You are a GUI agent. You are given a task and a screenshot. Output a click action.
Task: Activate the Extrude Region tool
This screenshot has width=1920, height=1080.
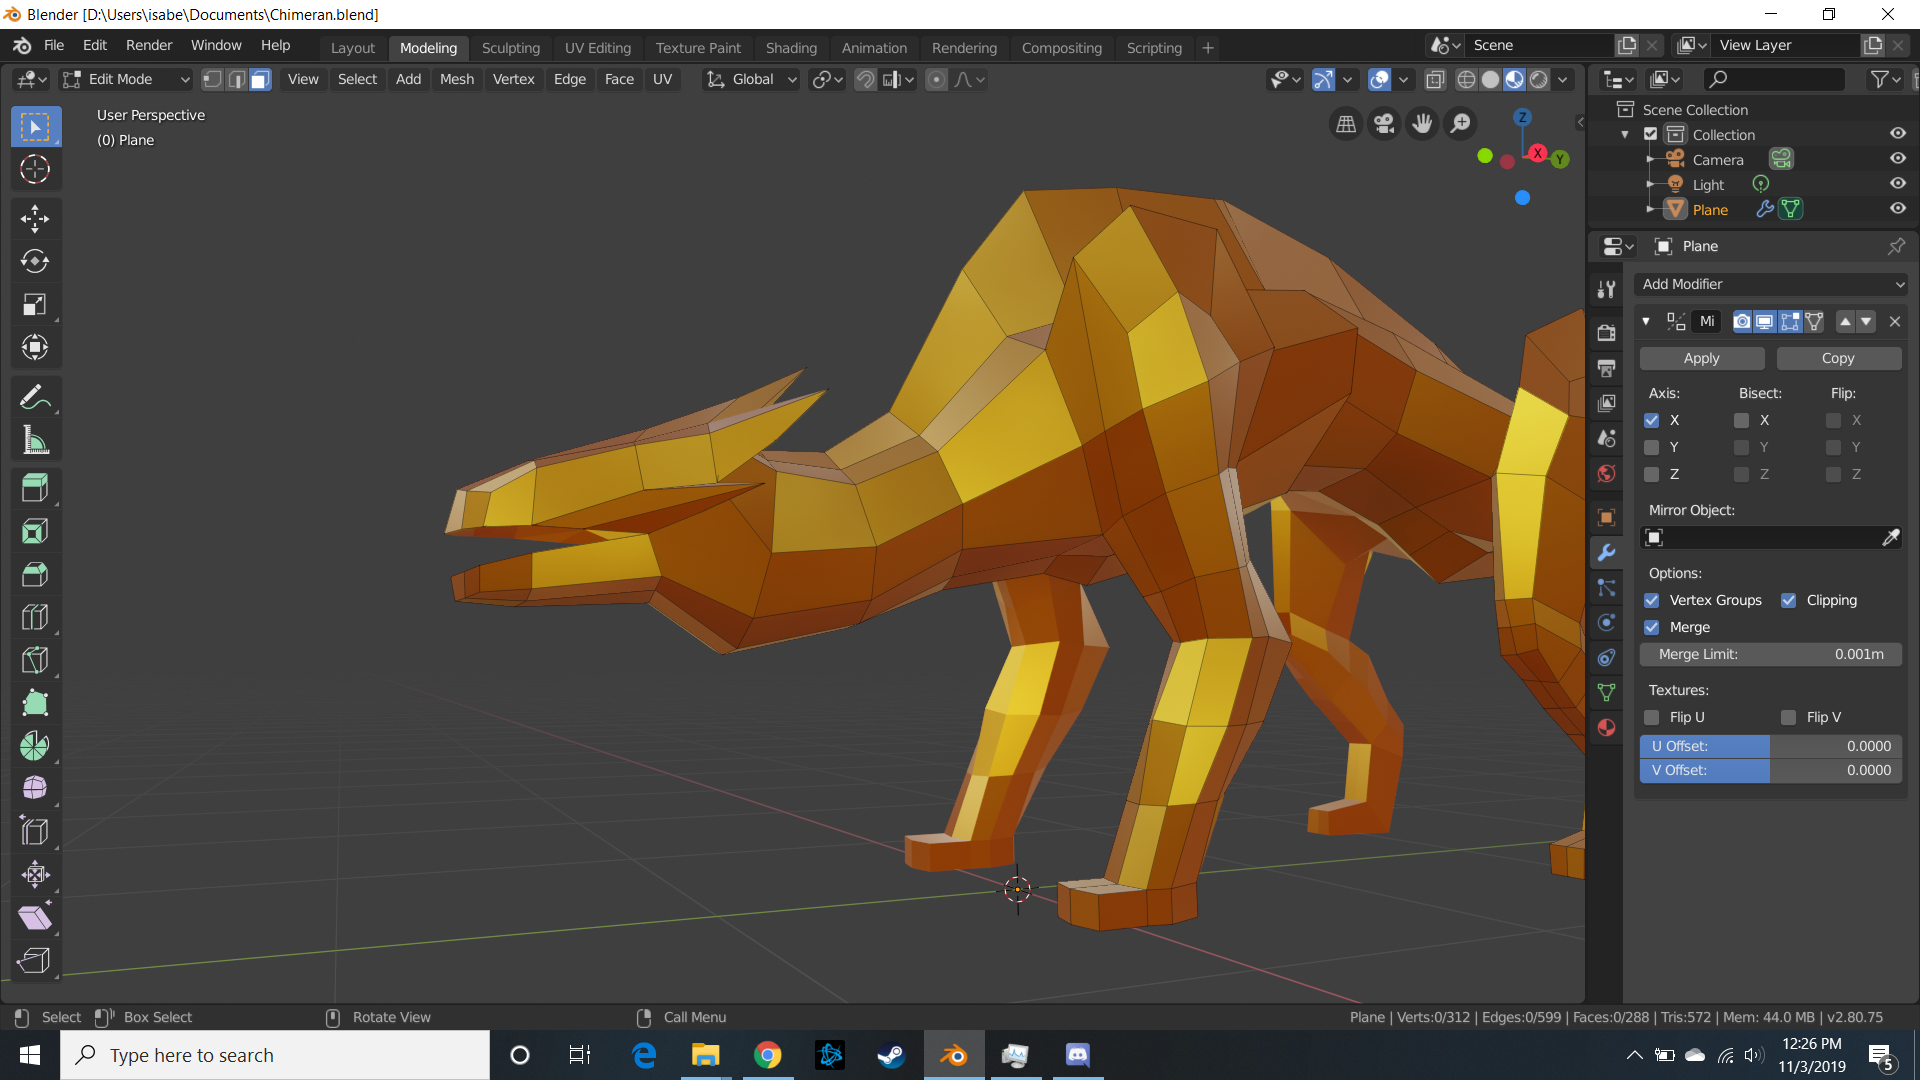(35, 488)
